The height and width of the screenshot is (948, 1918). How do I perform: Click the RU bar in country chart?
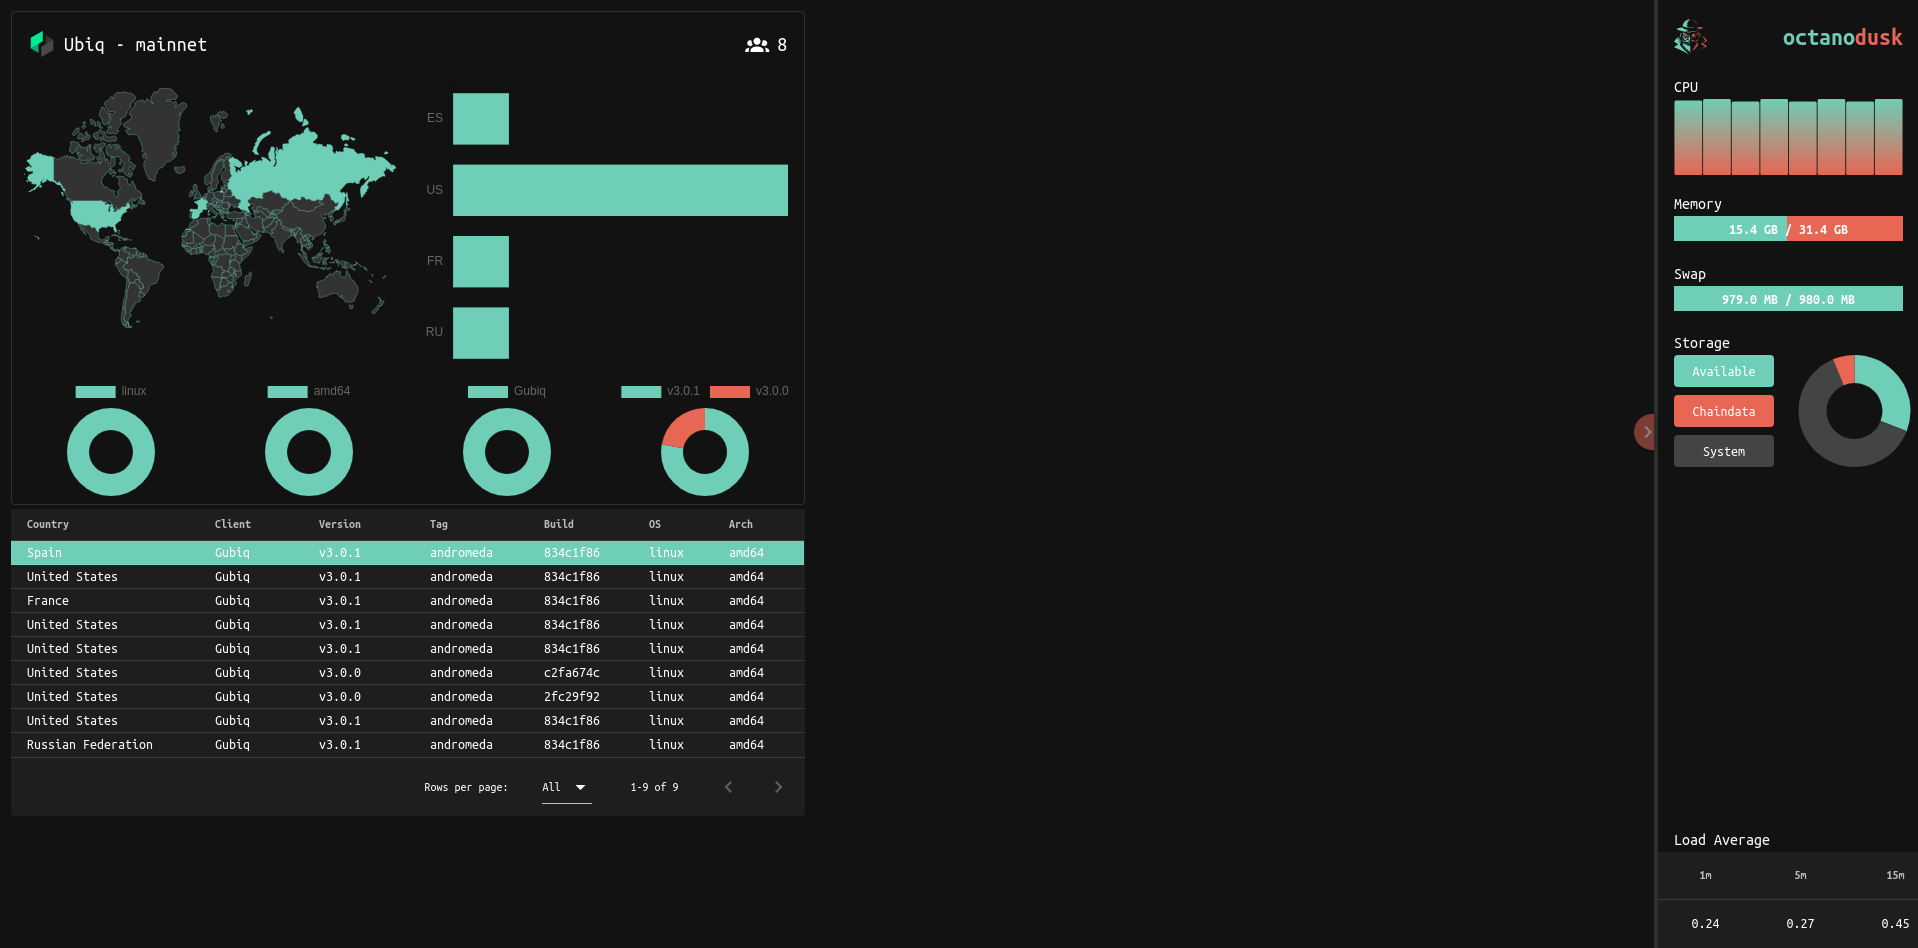tap(481, 333)
